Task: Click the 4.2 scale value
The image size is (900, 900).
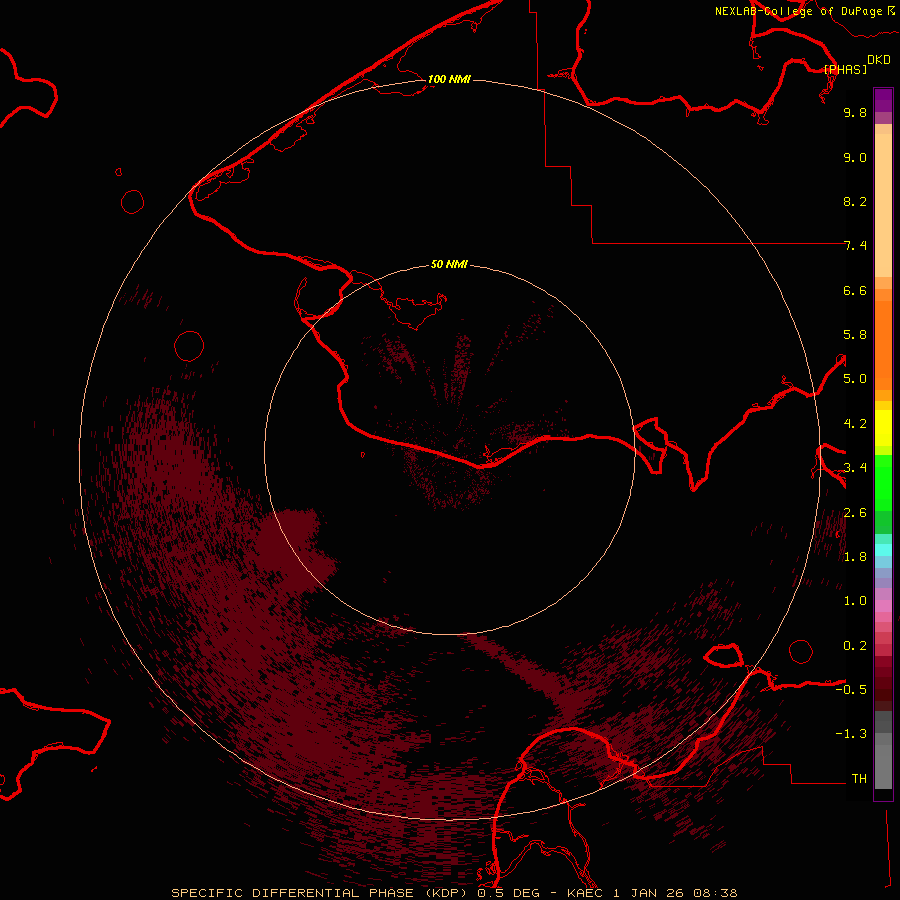Action: pos(855,424)
